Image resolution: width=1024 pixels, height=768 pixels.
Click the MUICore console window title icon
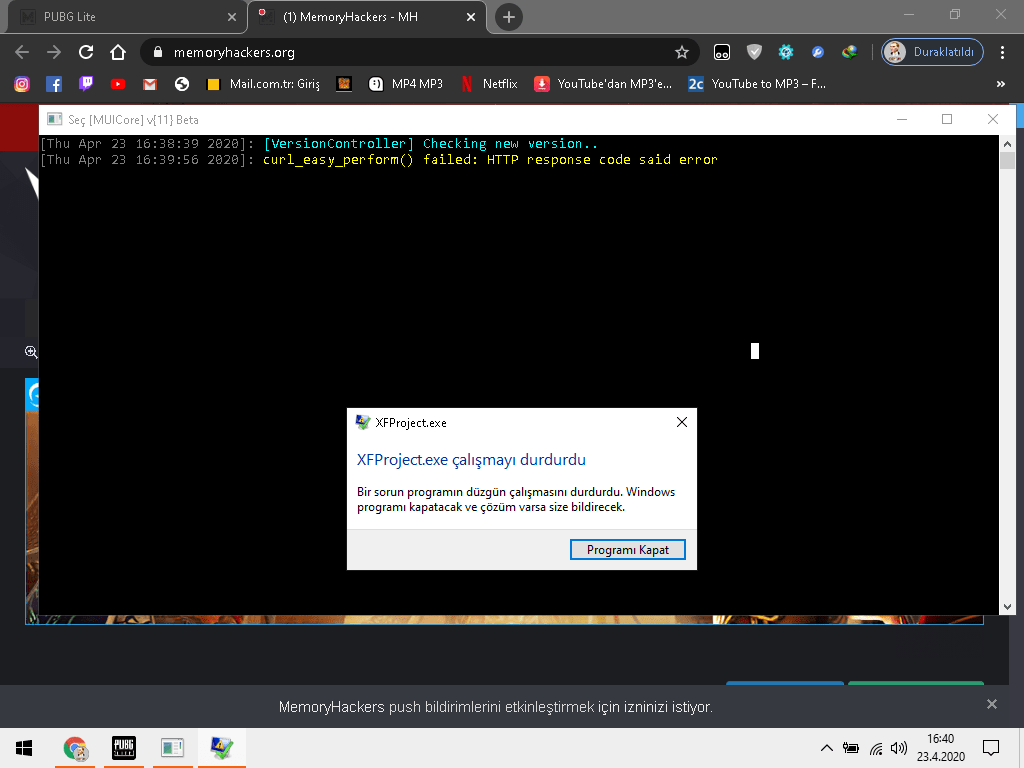click(55, 120)
